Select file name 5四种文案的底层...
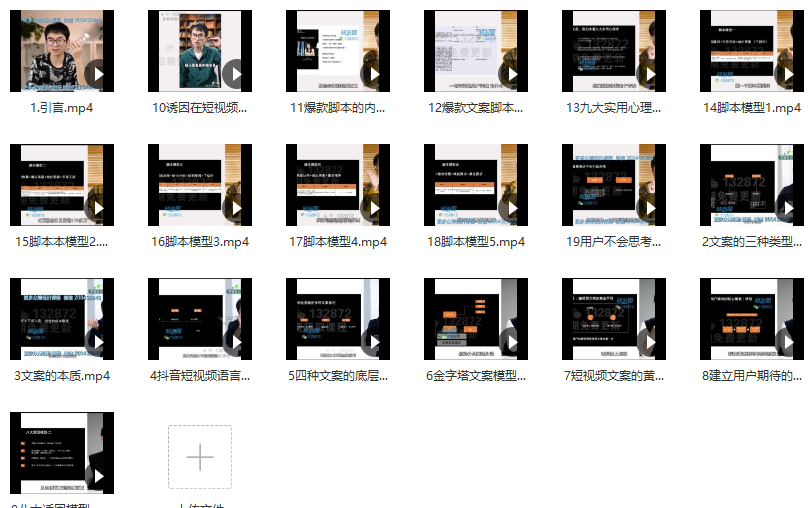The height and width of the screenshot is (508, 811). [x=338, y=376]
